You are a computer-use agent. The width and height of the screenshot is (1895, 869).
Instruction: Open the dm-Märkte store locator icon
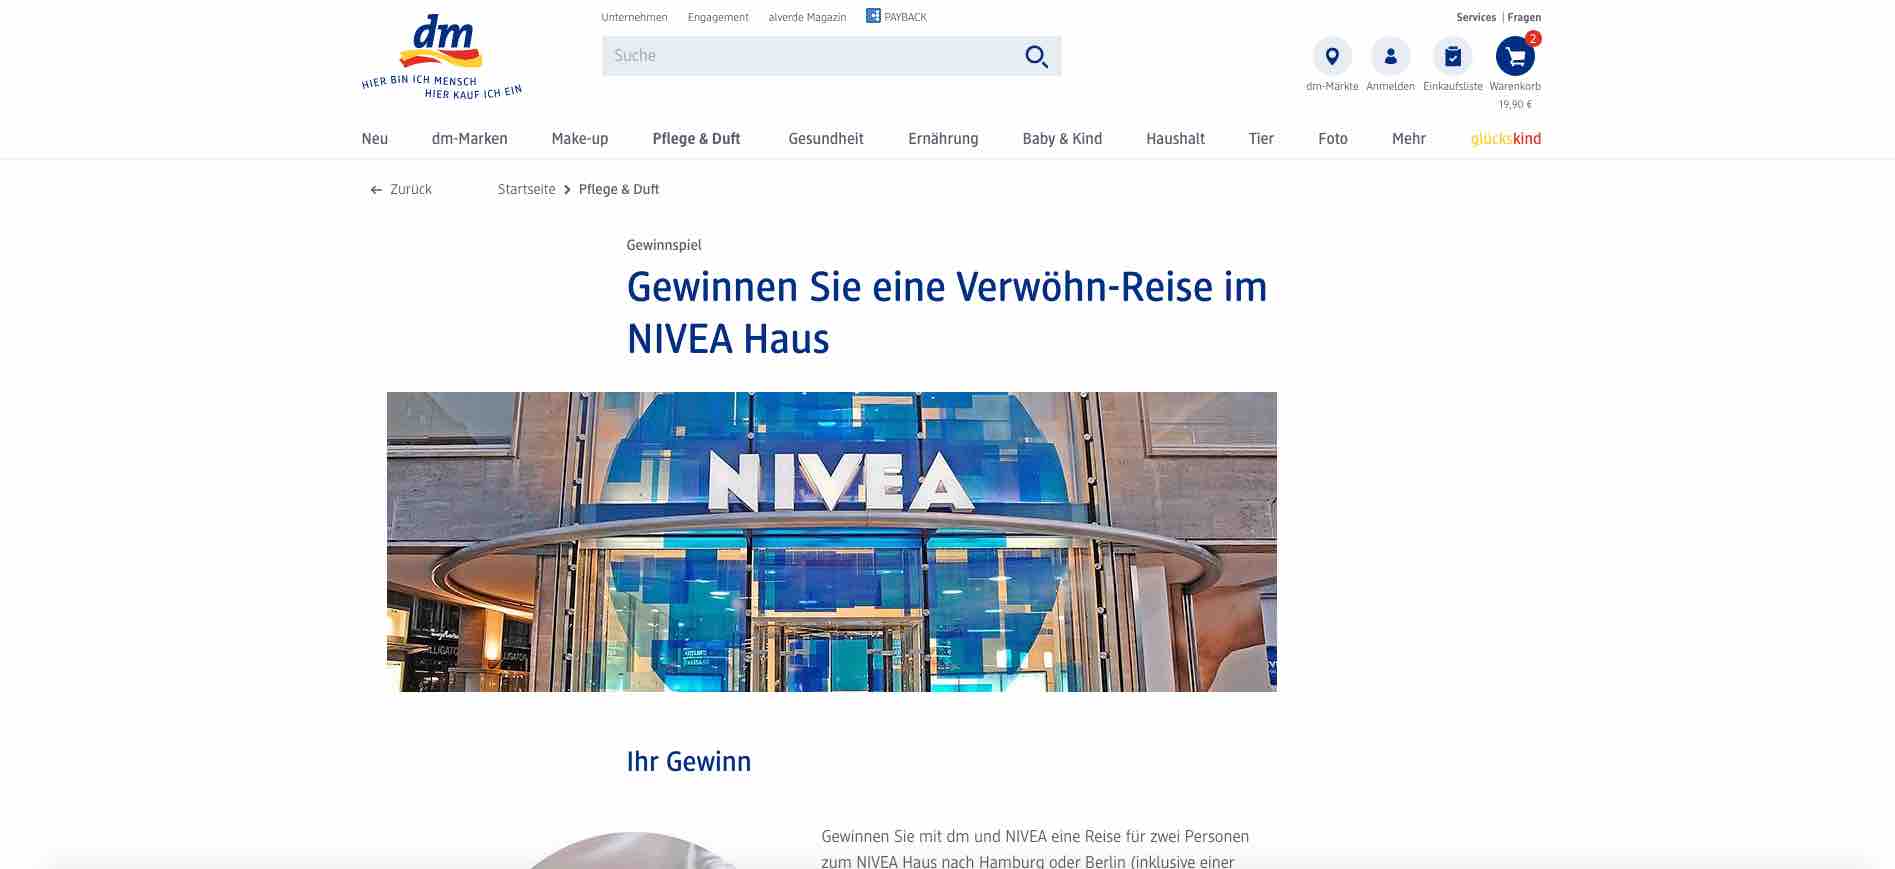click(1332, 56)
